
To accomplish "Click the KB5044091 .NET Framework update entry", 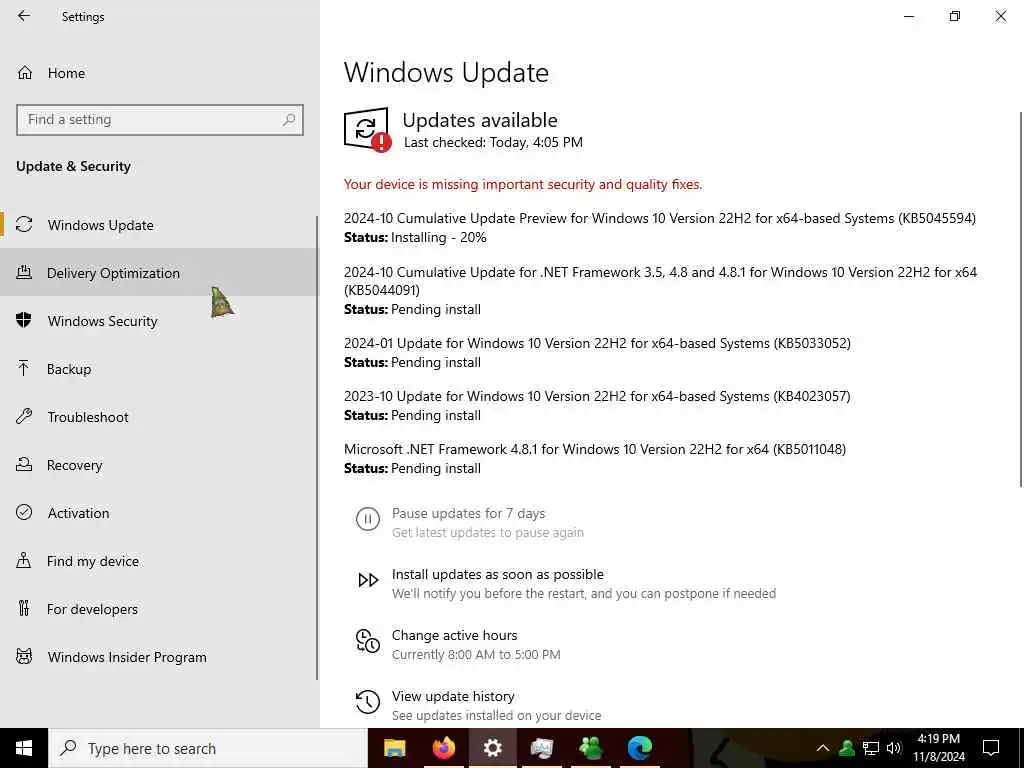I will coord(660,281).
